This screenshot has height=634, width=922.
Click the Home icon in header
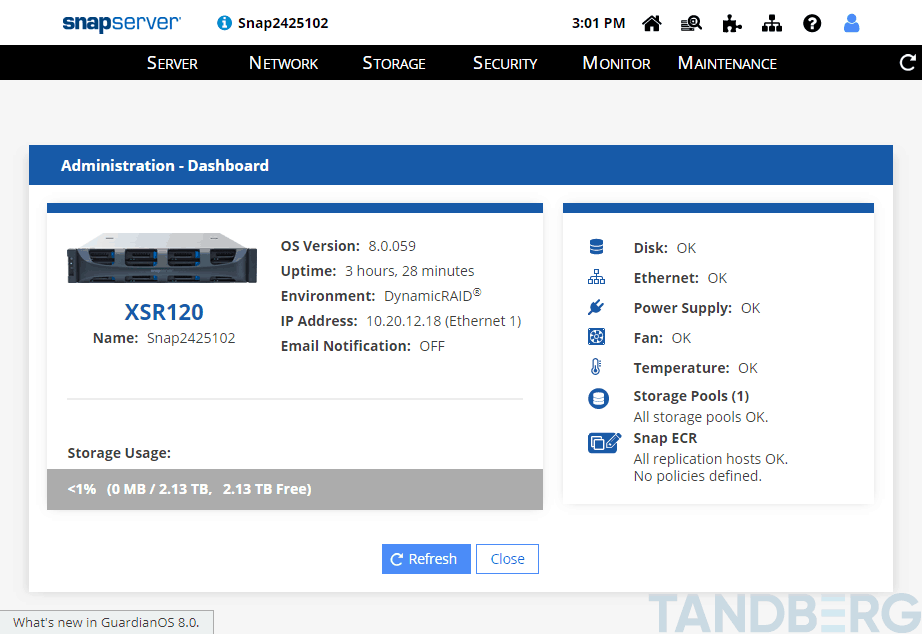(x=652, y=23)
